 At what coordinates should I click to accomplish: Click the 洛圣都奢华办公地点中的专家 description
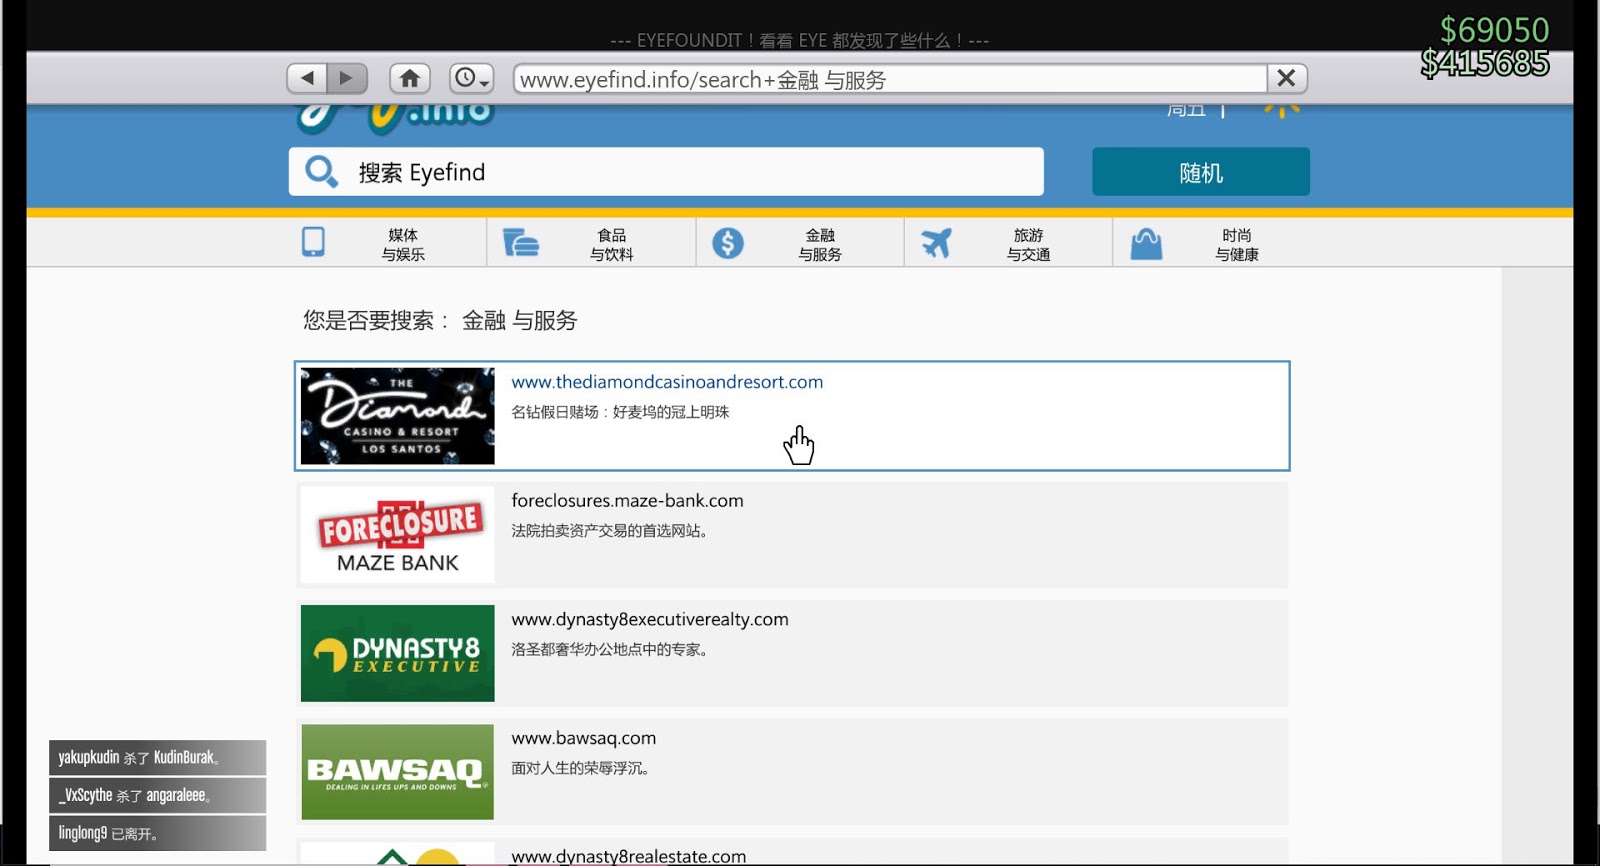point(611,650)
